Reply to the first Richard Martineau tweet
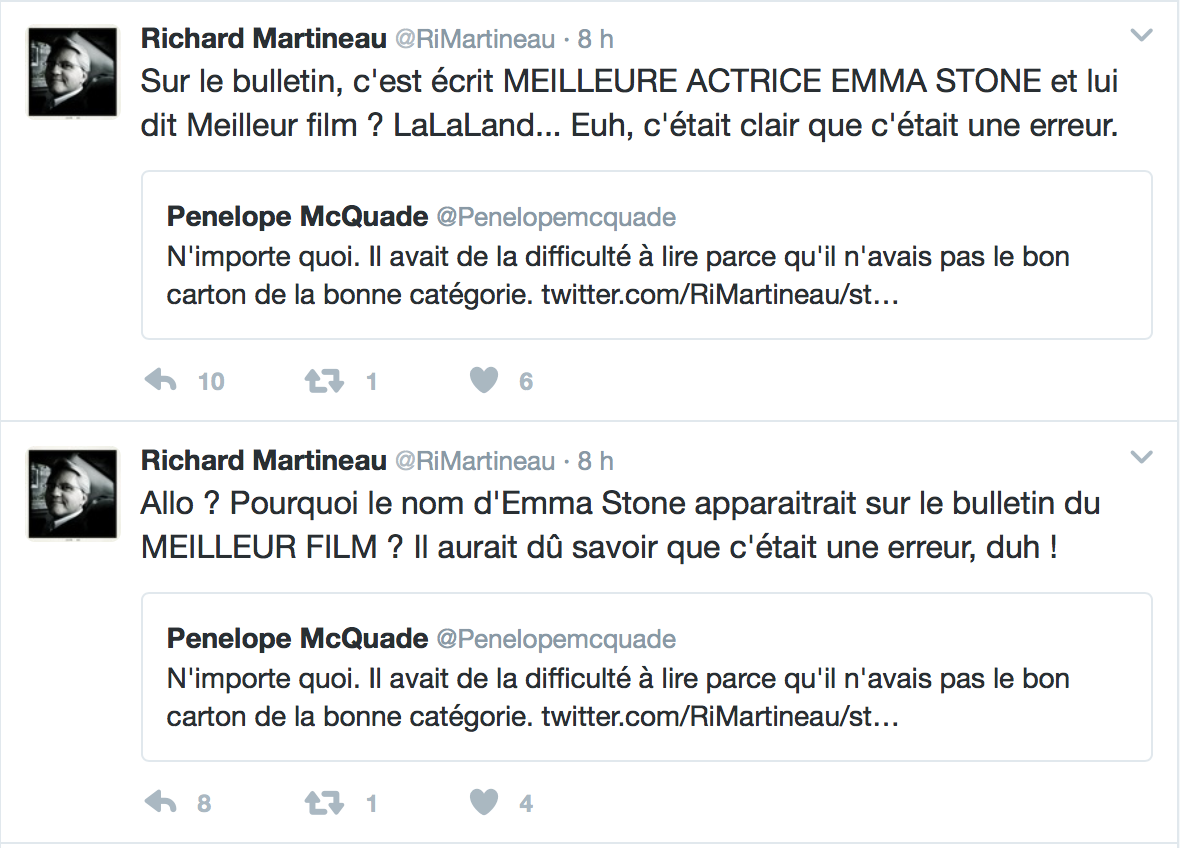 [160, 381]
